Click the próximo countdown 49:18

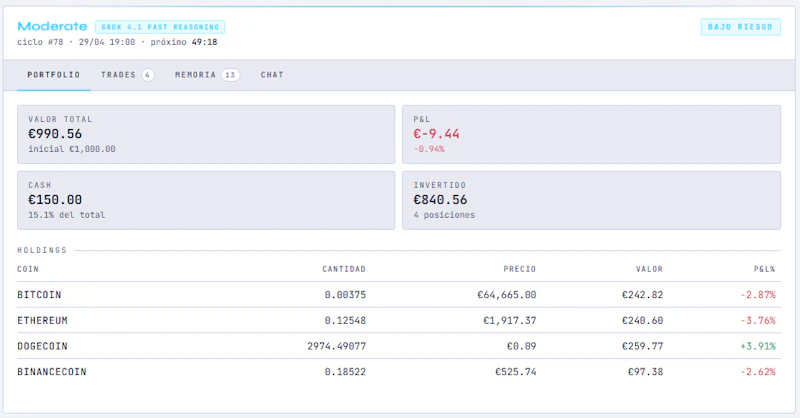click(205, 42)
